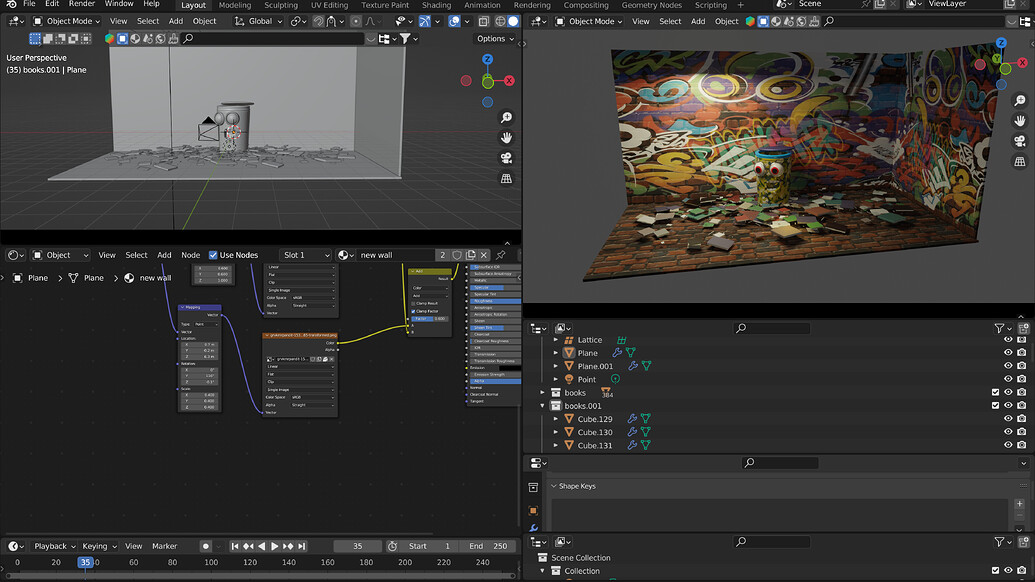Collapse Shape Keys panel
This screenshot has width=1035, height=582.
554,486
